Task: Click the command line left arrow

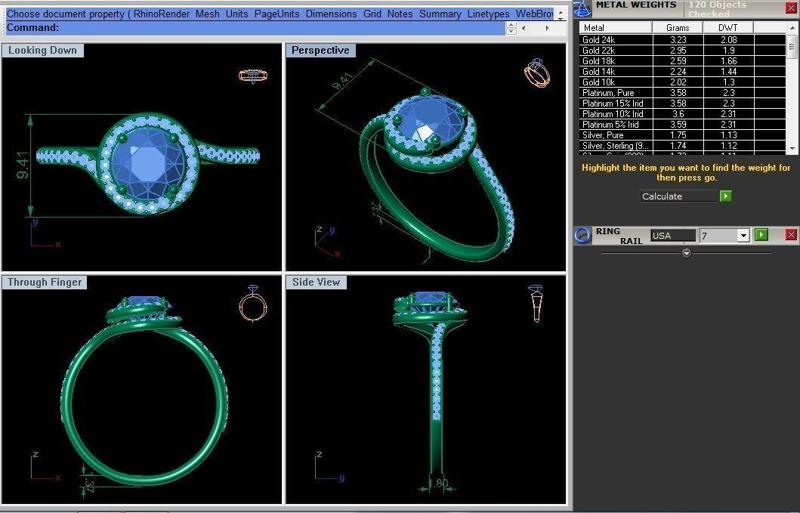Action: 523,28
